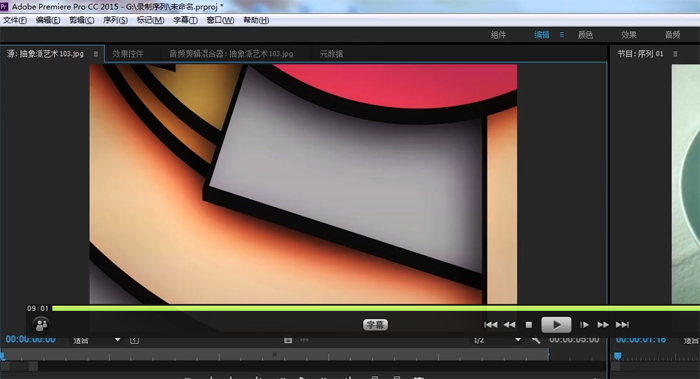The width and height of the screenshot is (700, 379).
Task: Open the 1/2 playback resolution dropdown
Action: pyautogui.click(x=497, y=340)
